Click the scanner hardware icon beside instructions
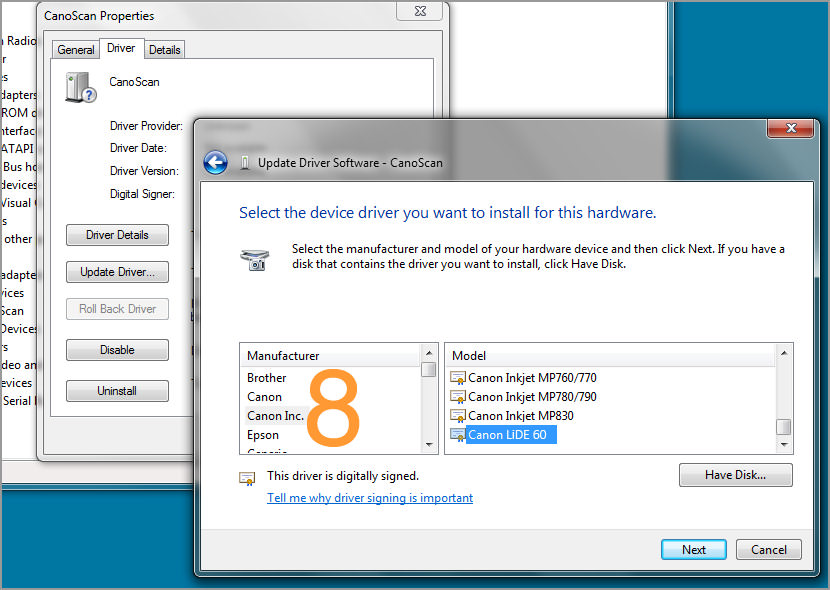The width and height of the screenshot is (830, 590). point(255,259)
